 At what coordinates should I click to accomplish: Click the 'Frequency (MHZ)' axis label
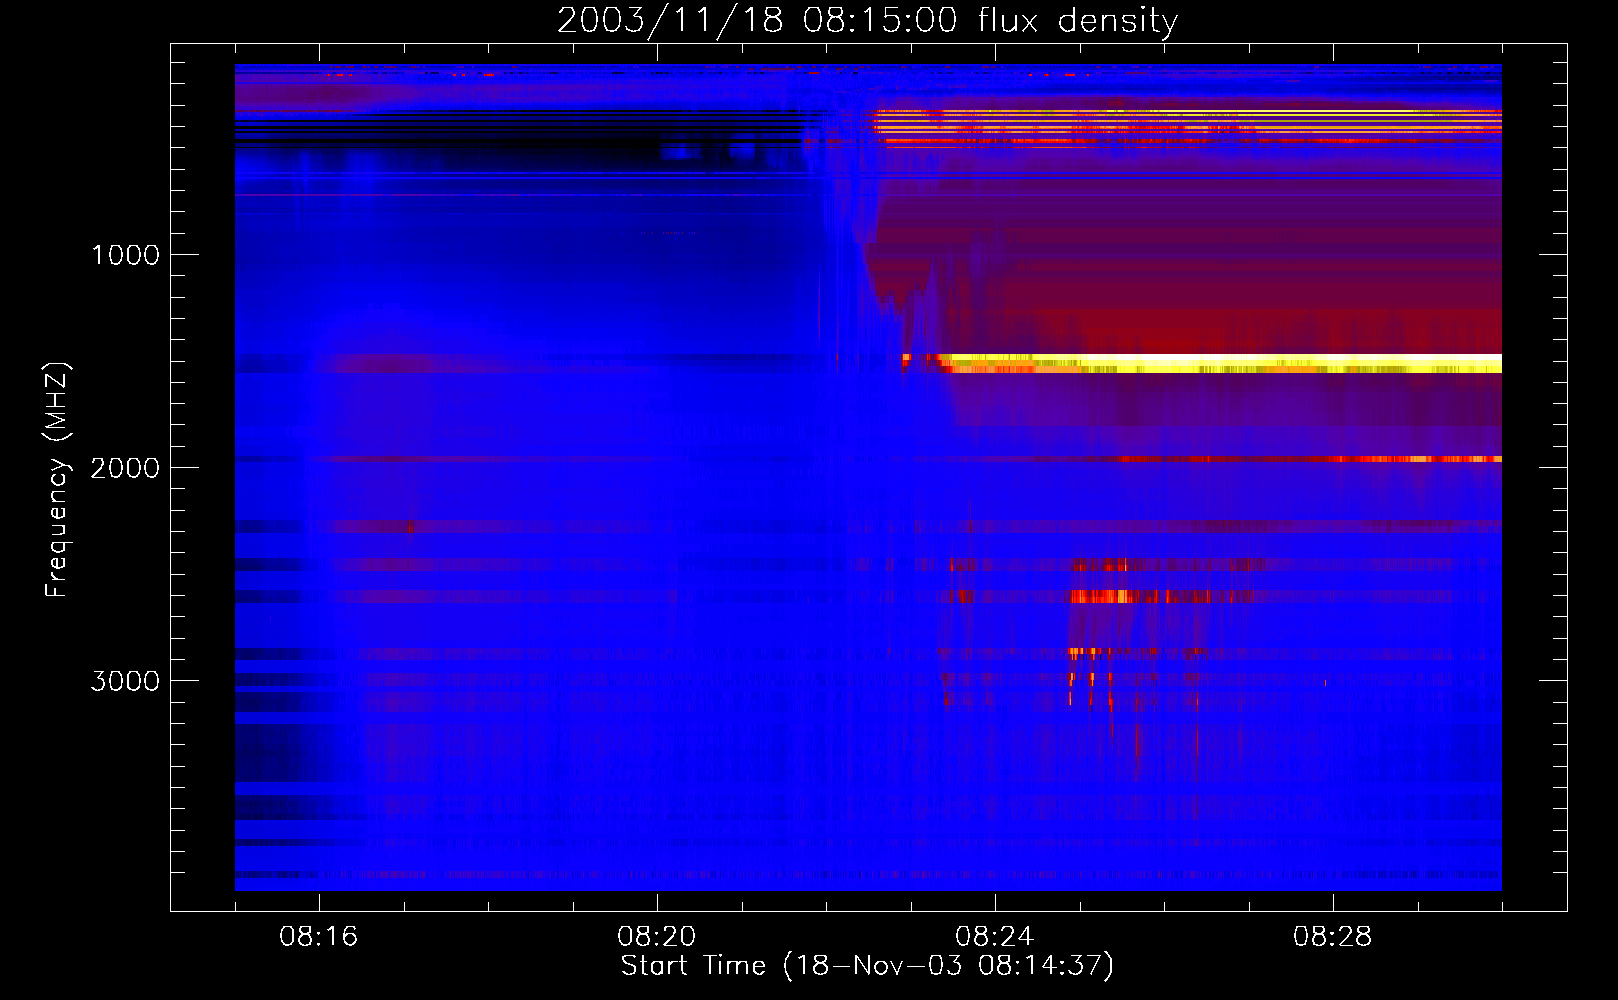coord(57,479)
